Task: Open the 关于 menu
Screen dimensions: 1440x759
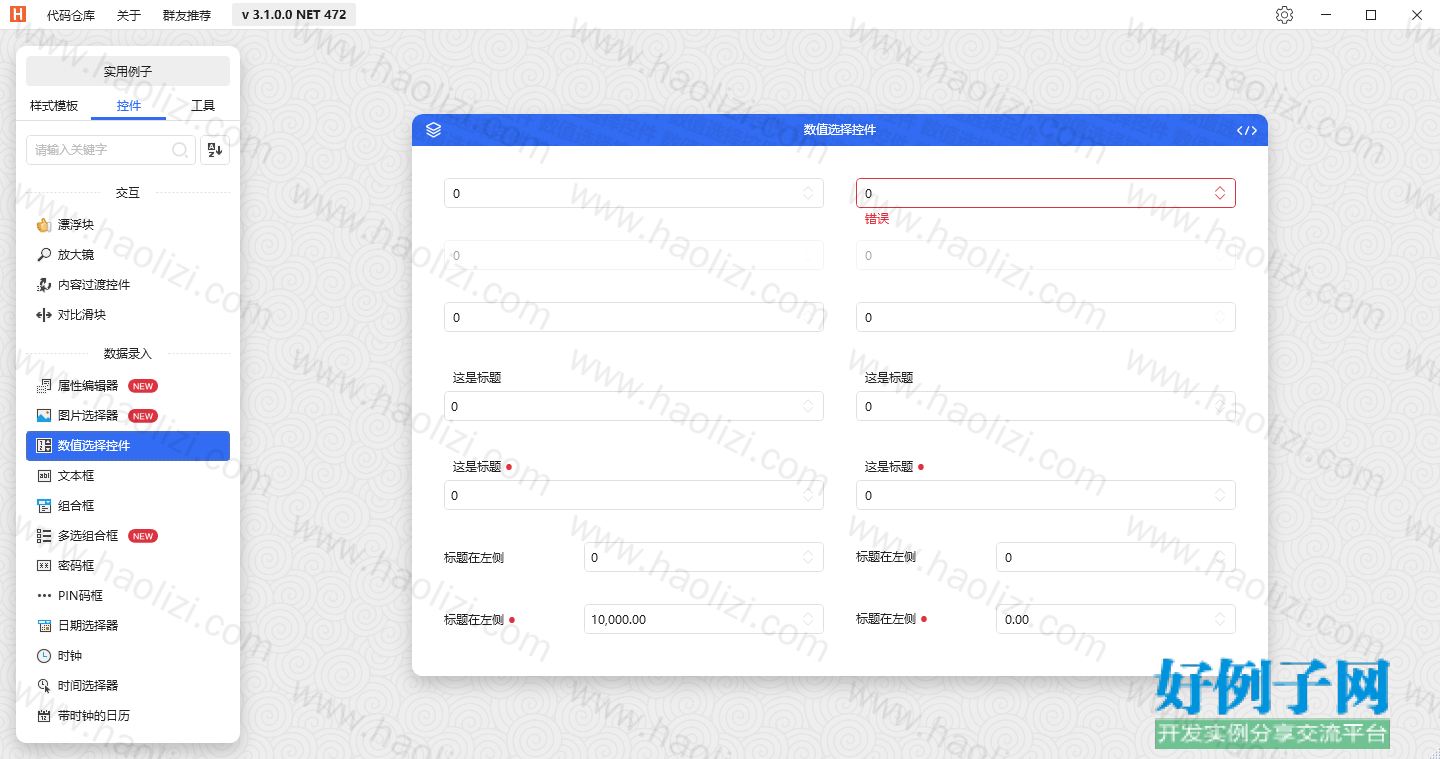Action: point(129,15)
